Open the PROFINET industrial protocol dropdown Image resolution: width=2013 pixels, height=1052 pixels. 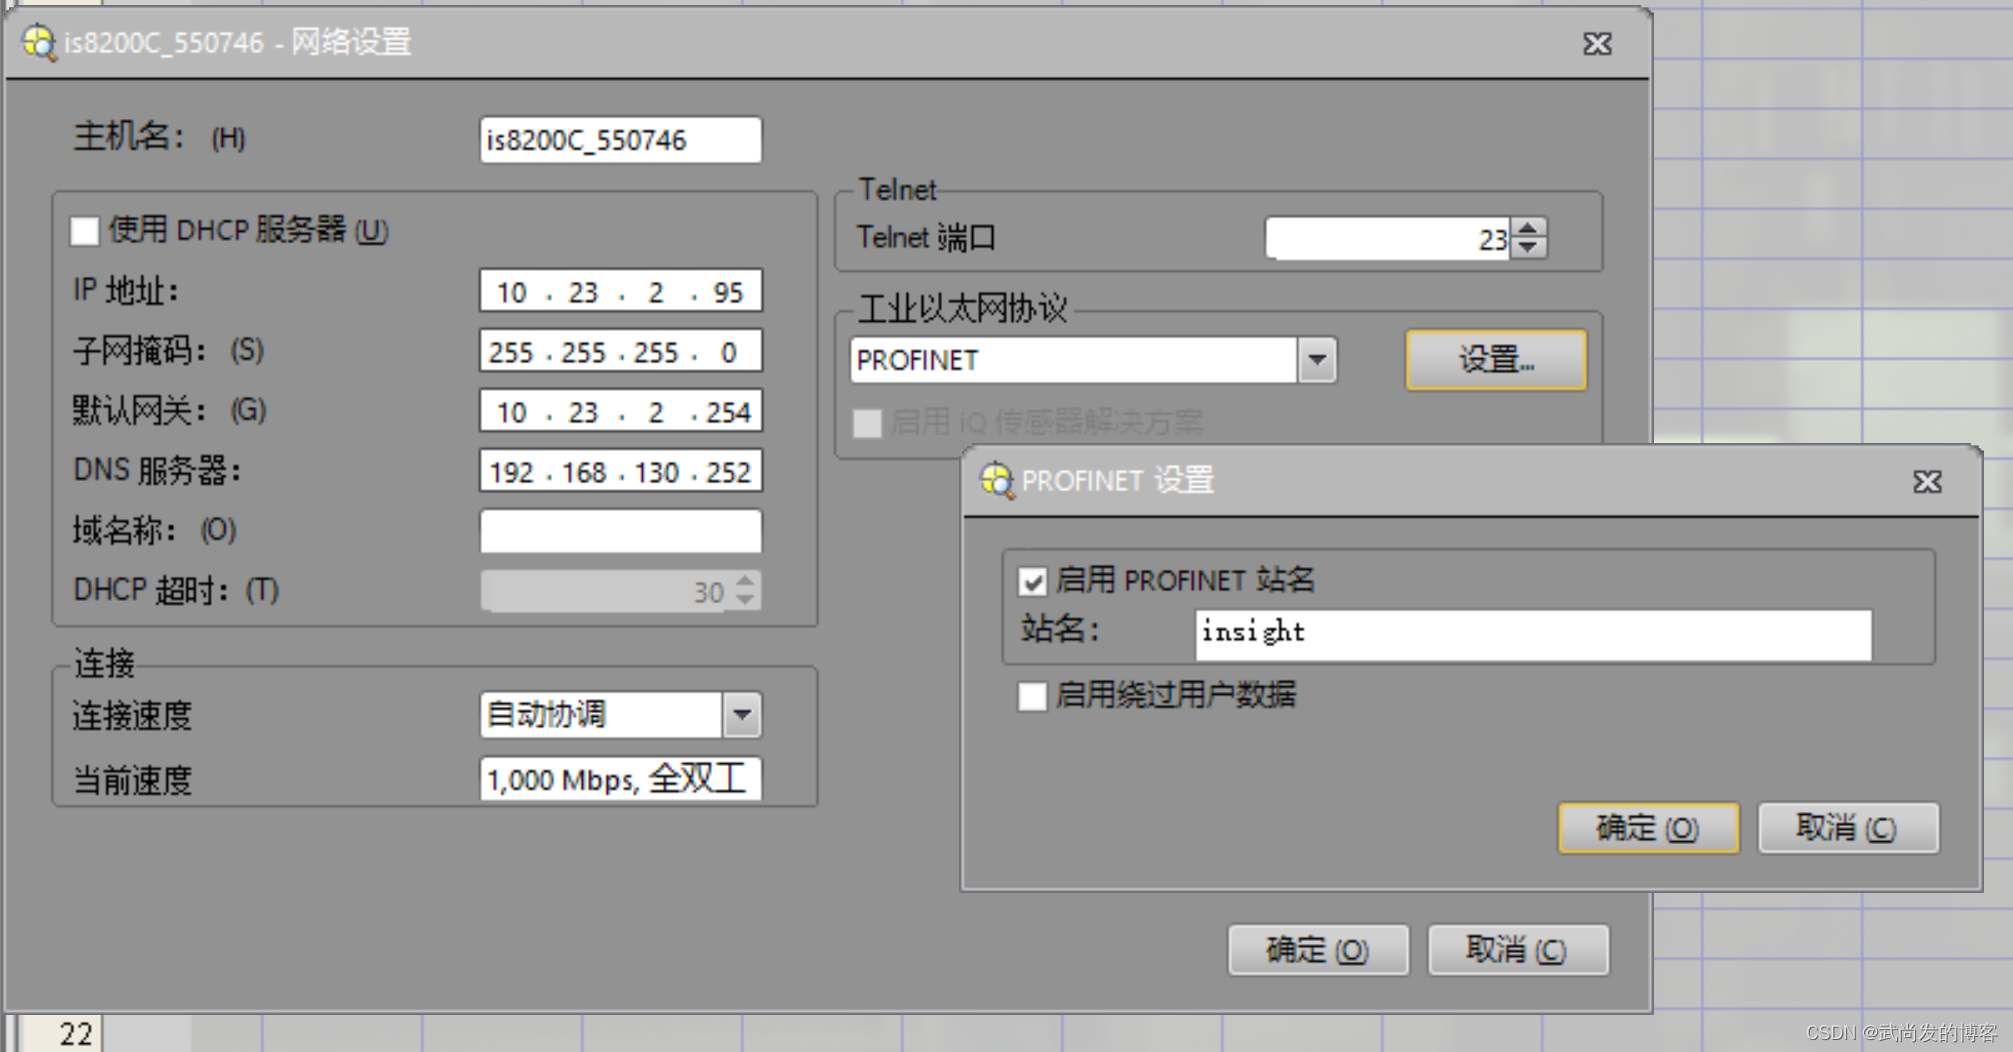coord(1317,360)
